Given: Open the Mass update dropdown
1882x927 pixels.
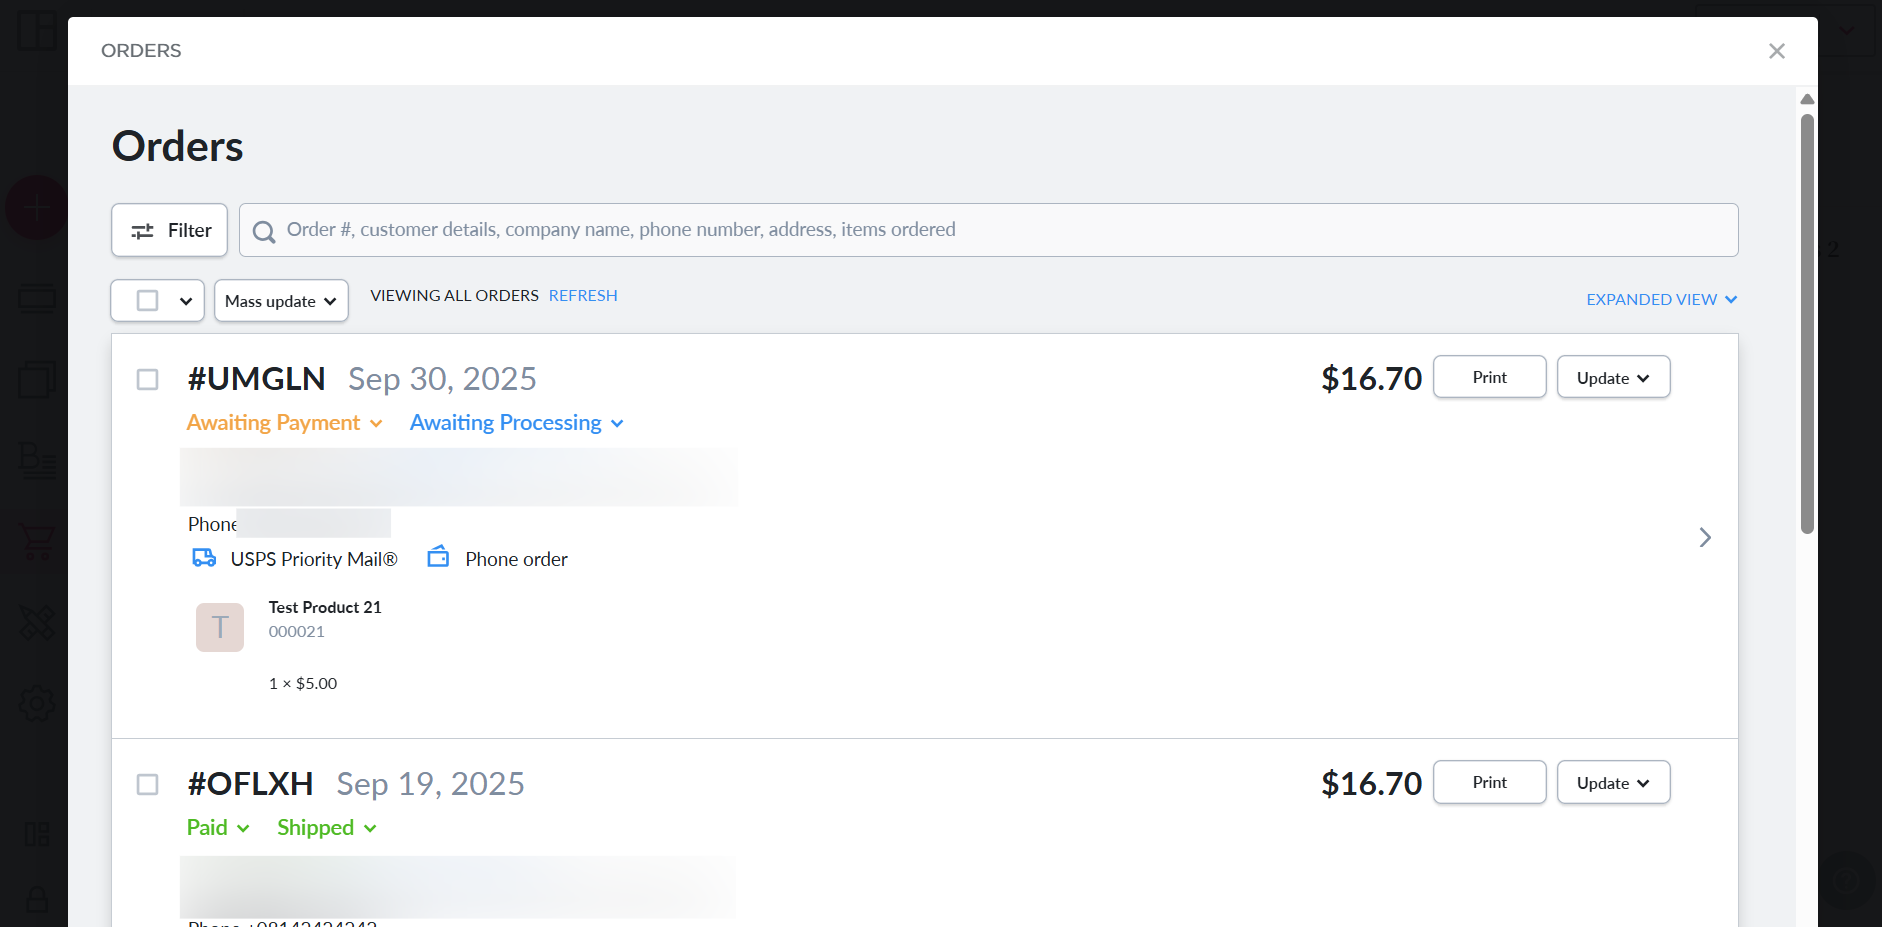Looking at the screenshot, I should 281,301.
